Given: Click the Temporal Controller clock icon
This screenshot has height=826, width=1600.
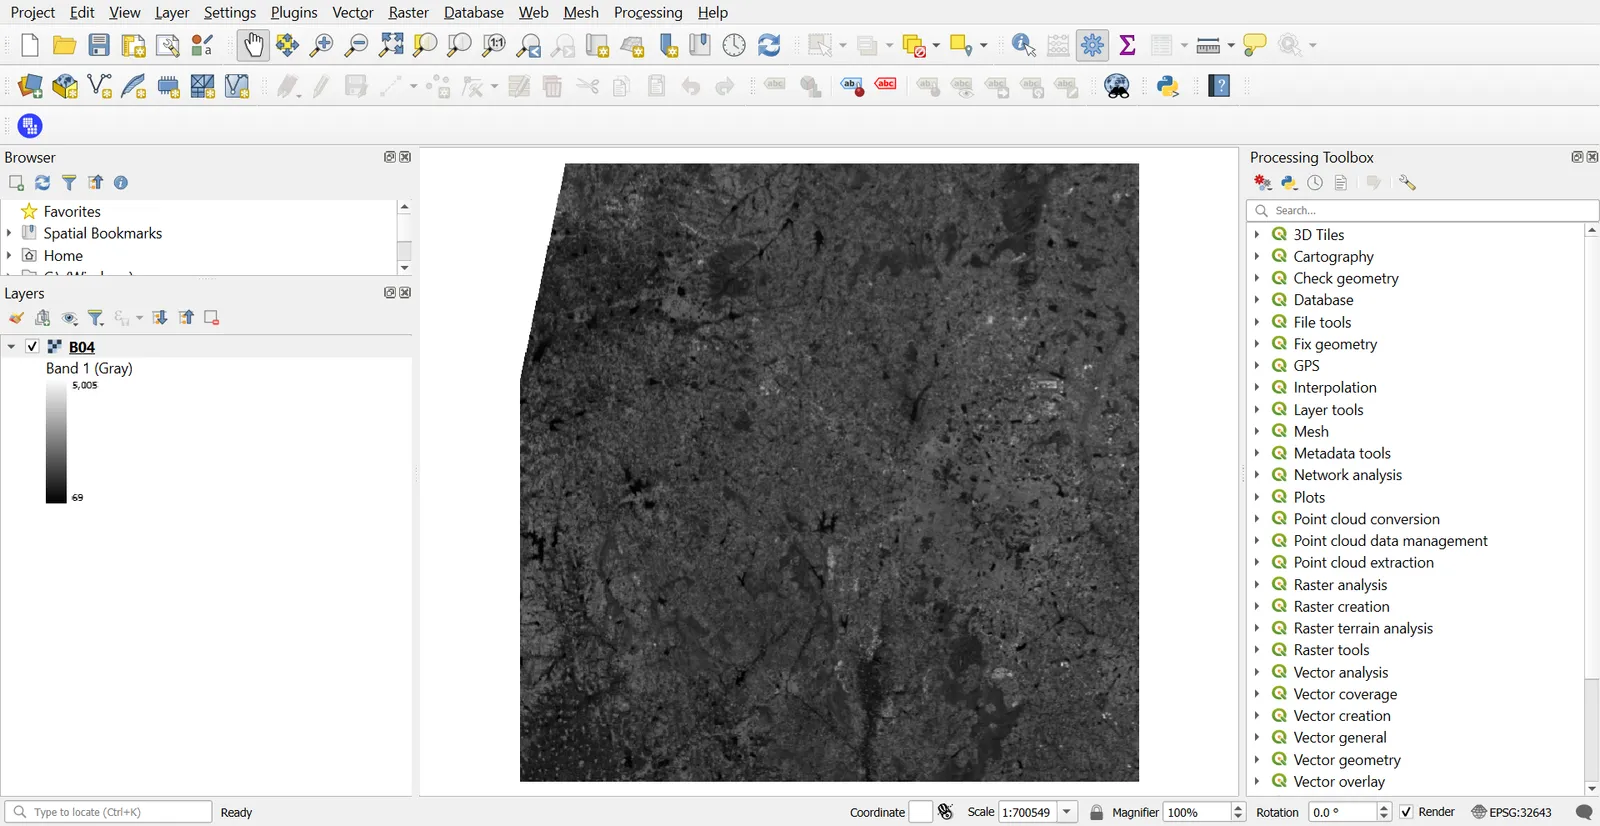Looking at the screenshot, I should pos(734,45).
